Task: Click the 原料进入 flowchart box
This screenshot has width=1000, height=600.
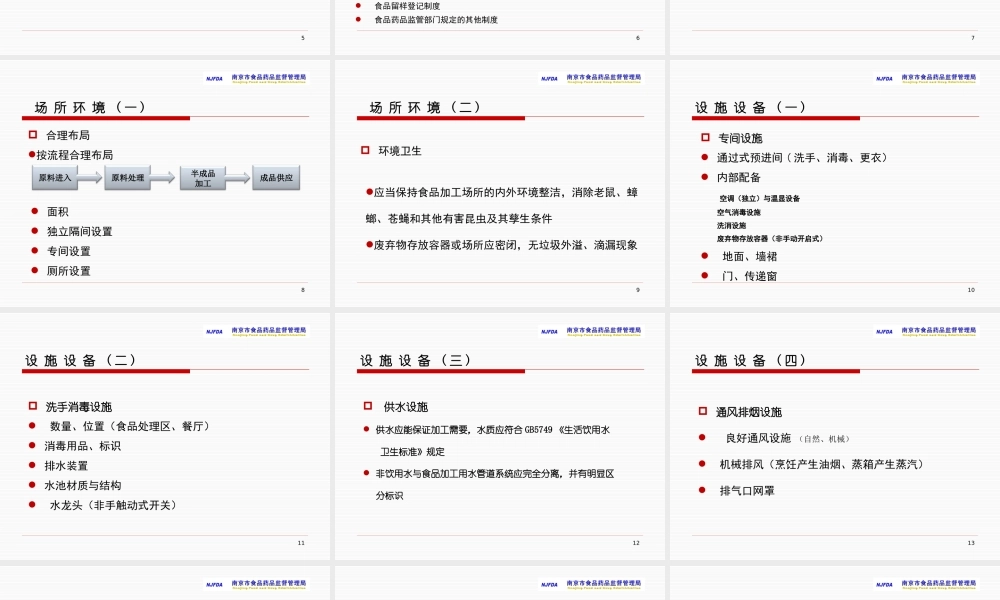Action: pyautogui.click(x=55, y=178)
